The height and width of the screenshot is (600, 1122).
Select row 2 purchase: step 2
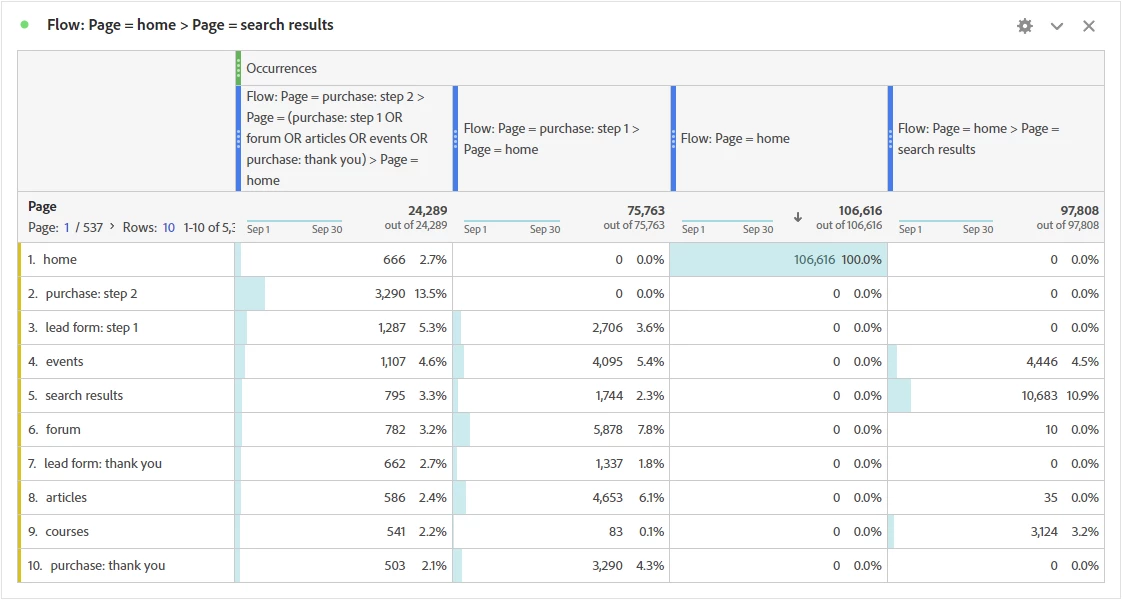127,293
